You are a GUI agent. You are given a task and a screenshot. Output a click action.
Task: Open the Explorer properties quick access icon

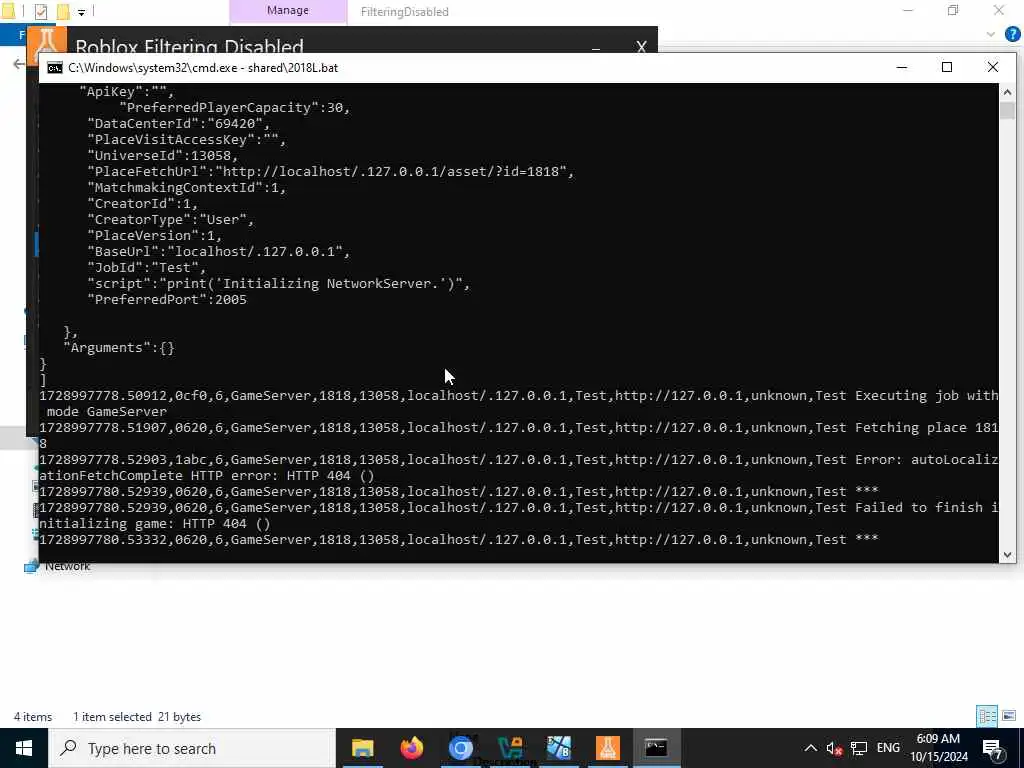[x=40, y=11]
